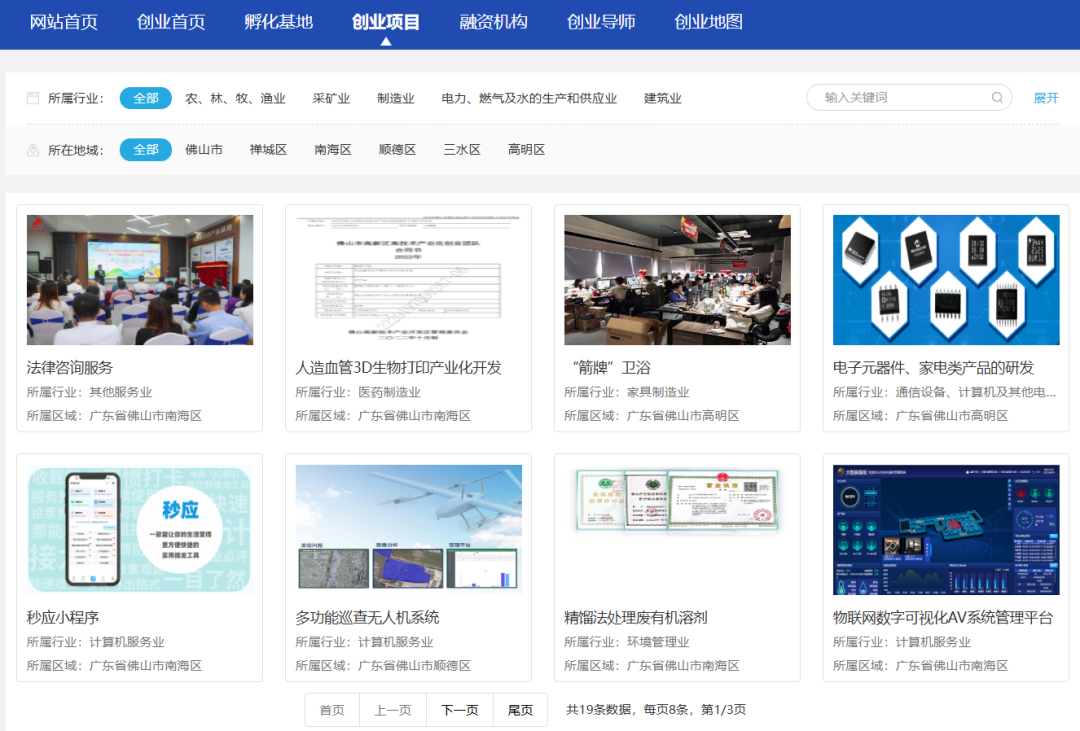Filter by 农、林、牧、渔业 industry
This screenshot has width=1080, height=731.
tap(235, 99)
